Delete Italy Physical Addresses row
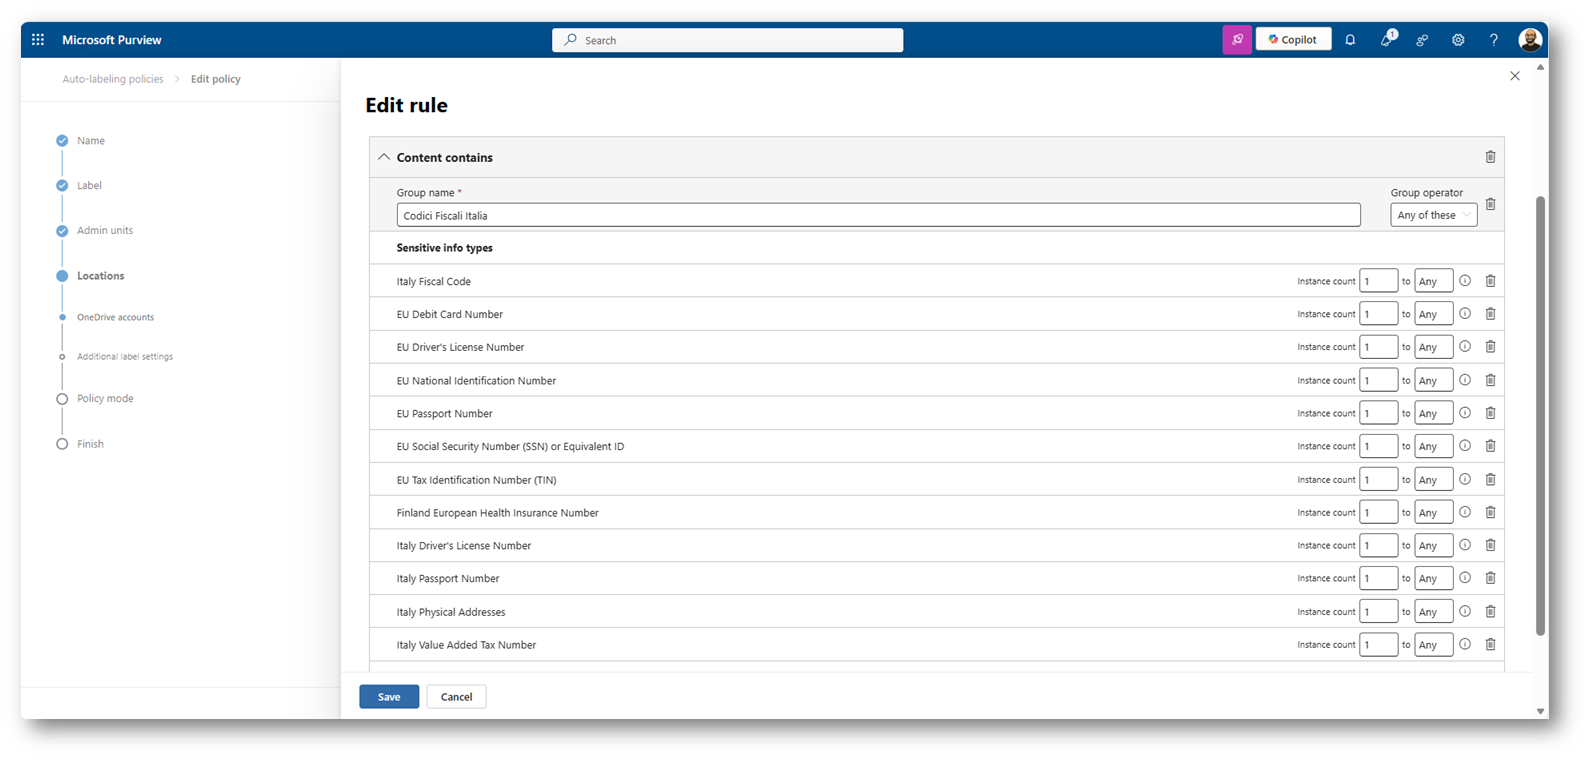 (1490, 611)
